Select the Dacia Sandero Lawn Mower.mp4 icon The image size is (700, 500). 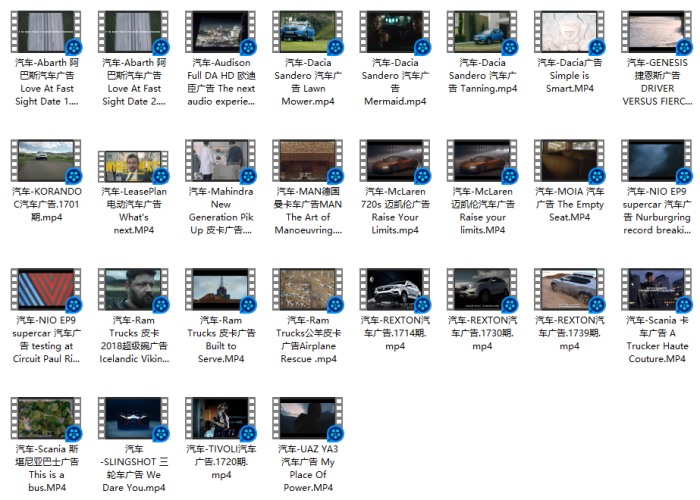[x=308, y=32]
